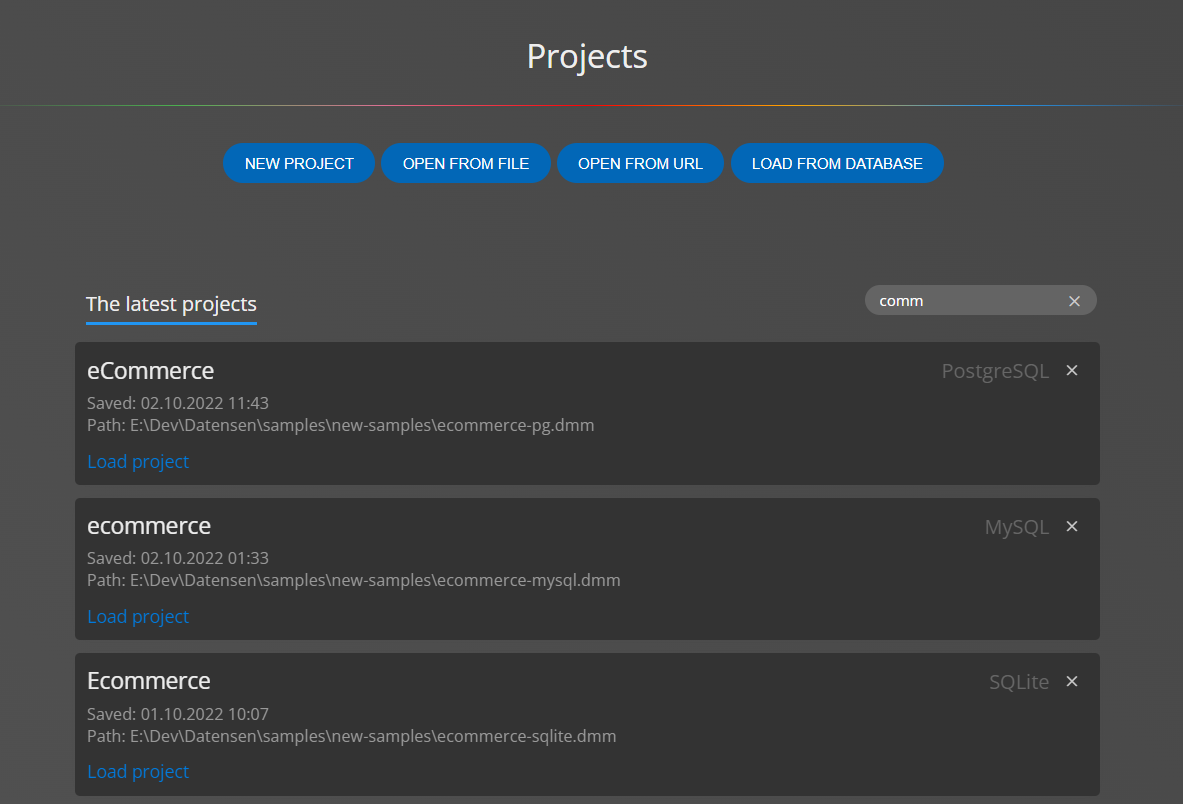Click the SQLite database type label

[1018, 681]
